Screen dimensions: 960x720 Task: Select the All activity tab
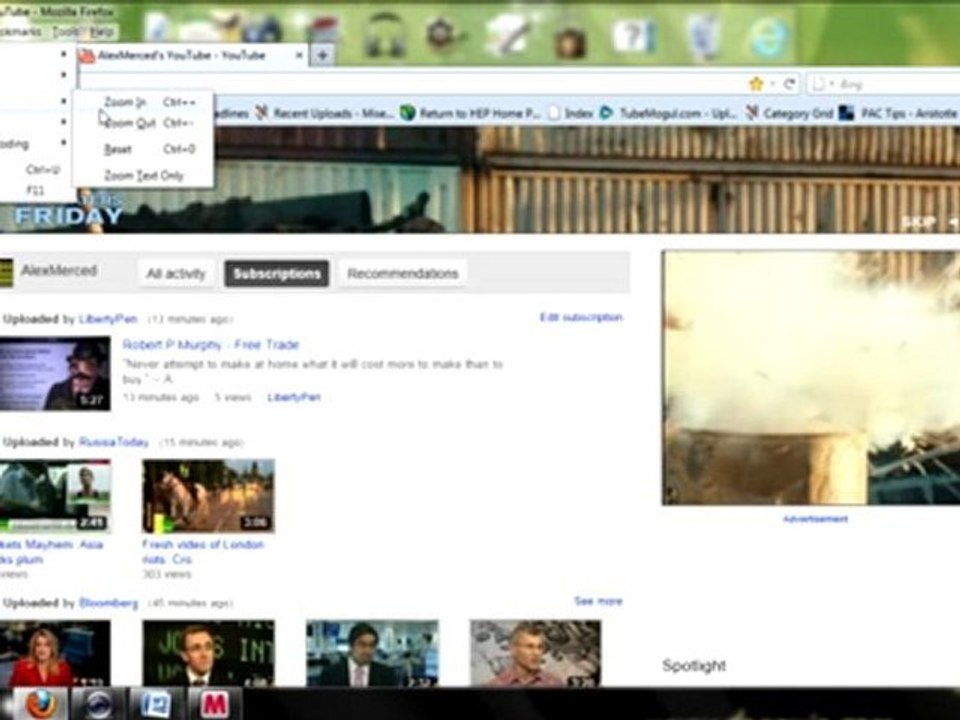[x=176, y=274]
